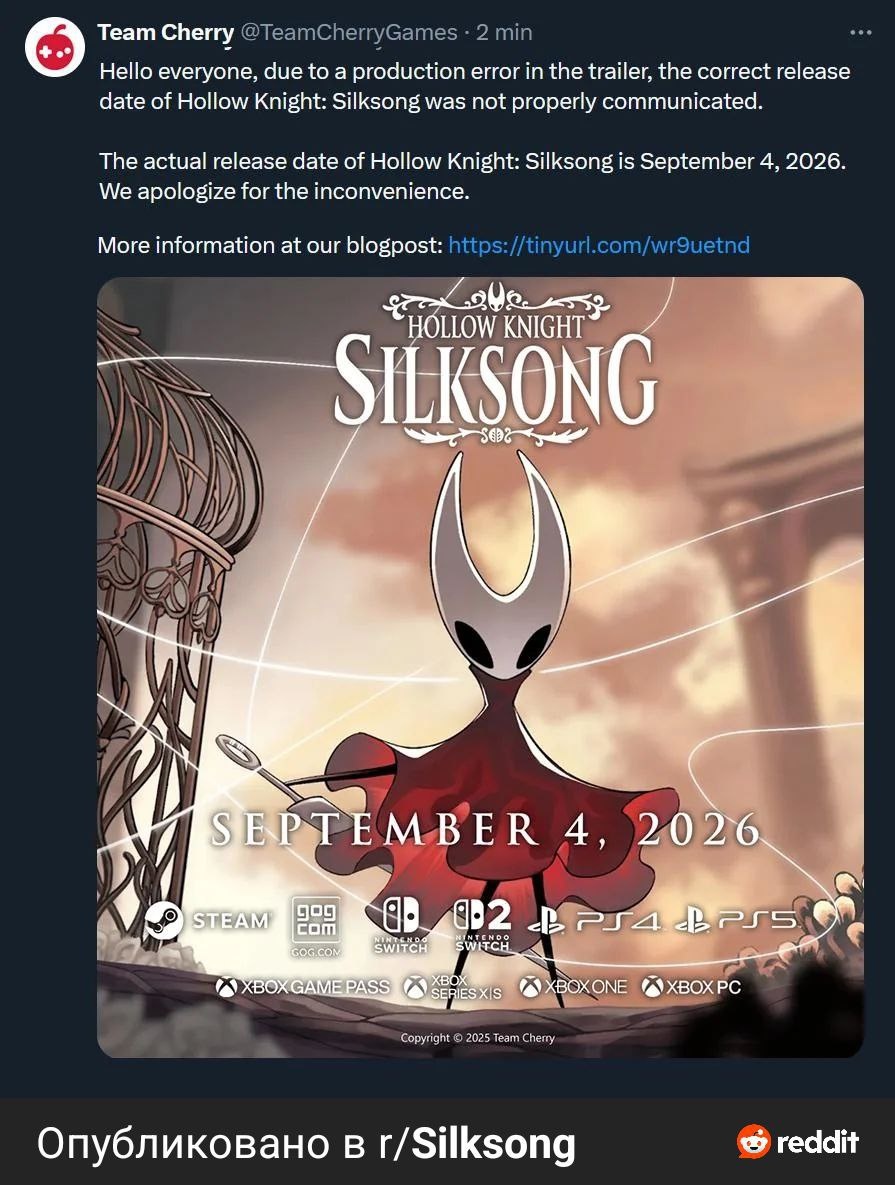895x1185 pixels.
Task: Follow the tinyurl.com blogpost link
Action: (x=599, y=245)
